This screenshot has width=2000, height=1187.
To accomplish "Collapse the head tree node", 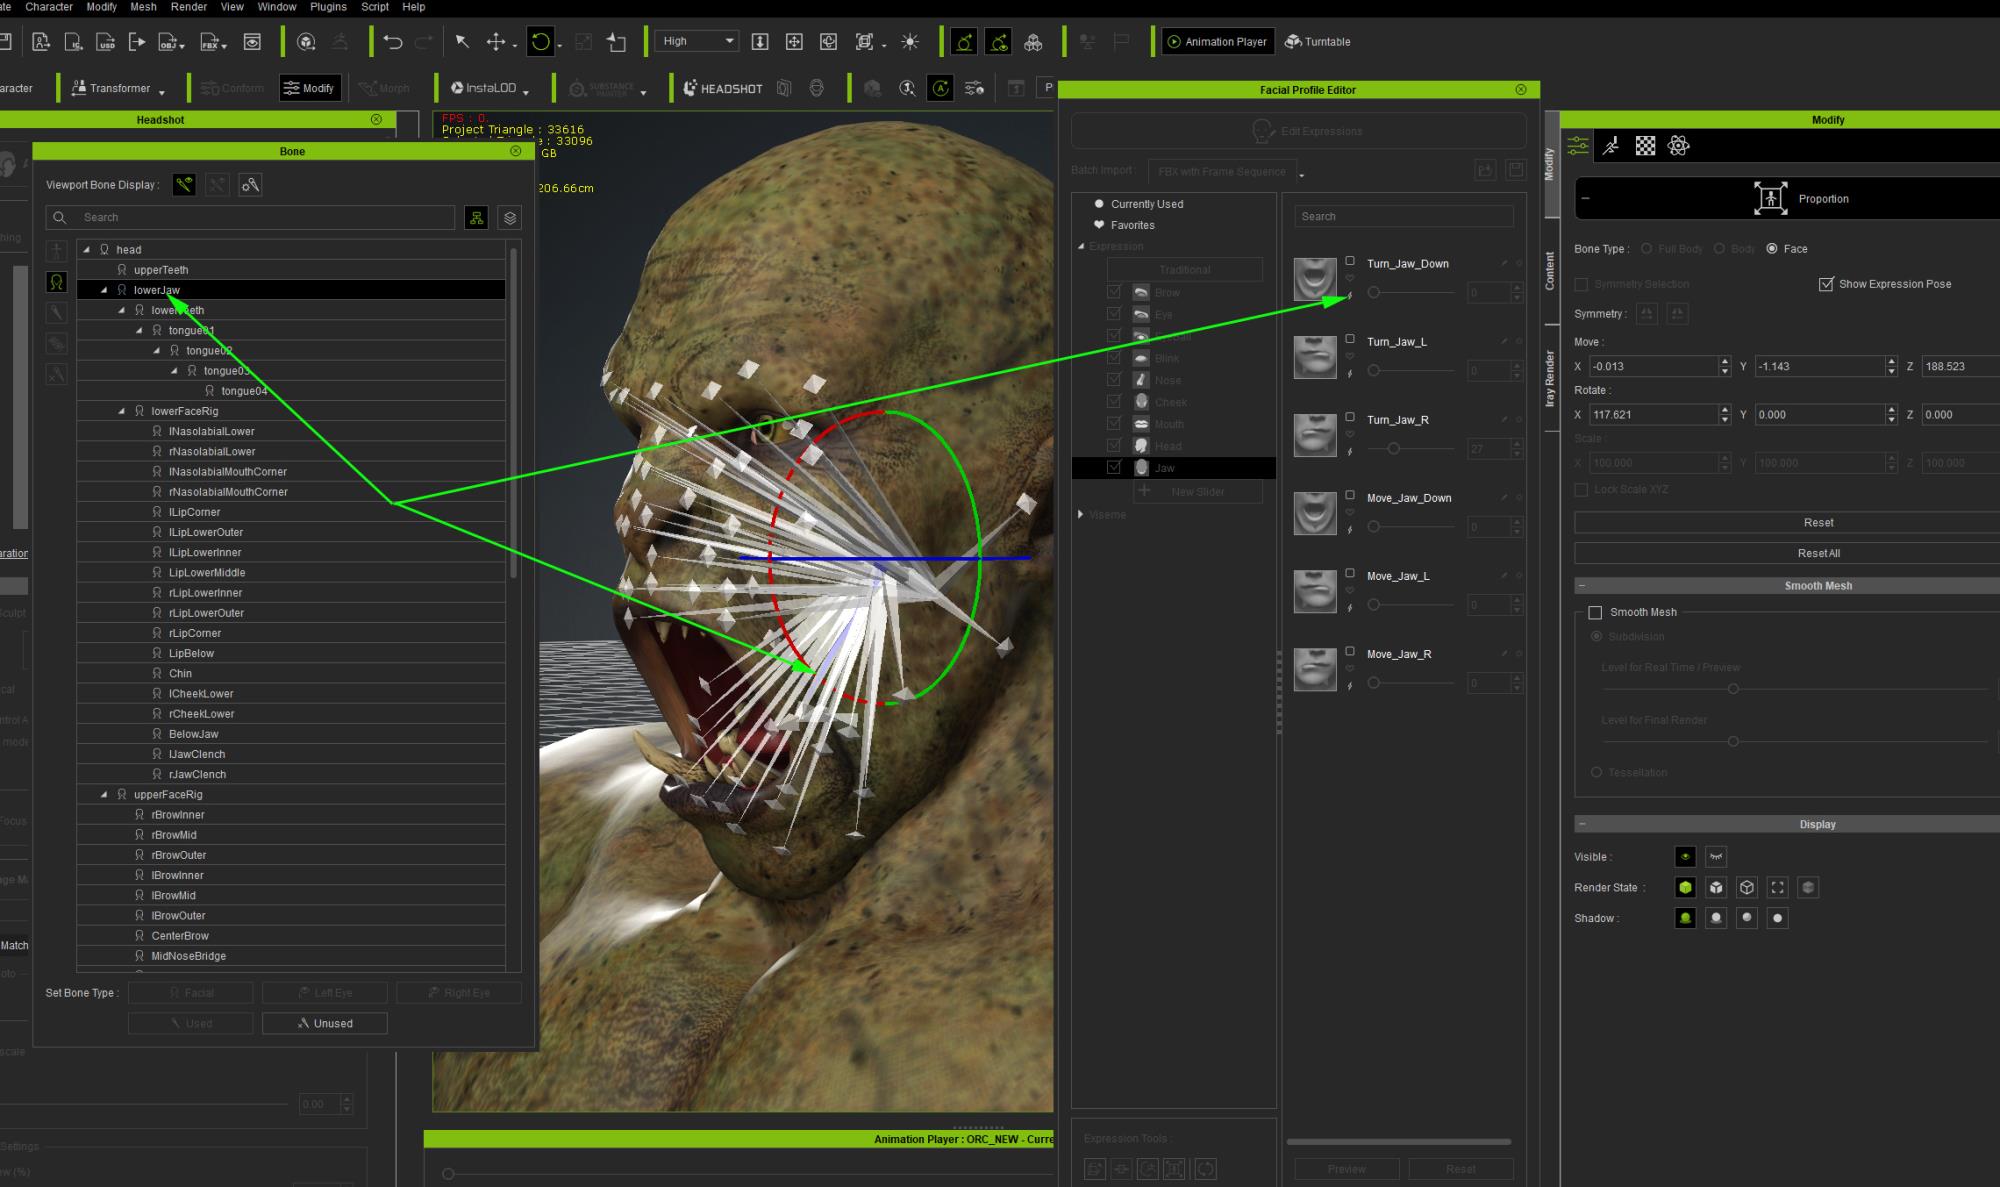I will coord(87,250).
